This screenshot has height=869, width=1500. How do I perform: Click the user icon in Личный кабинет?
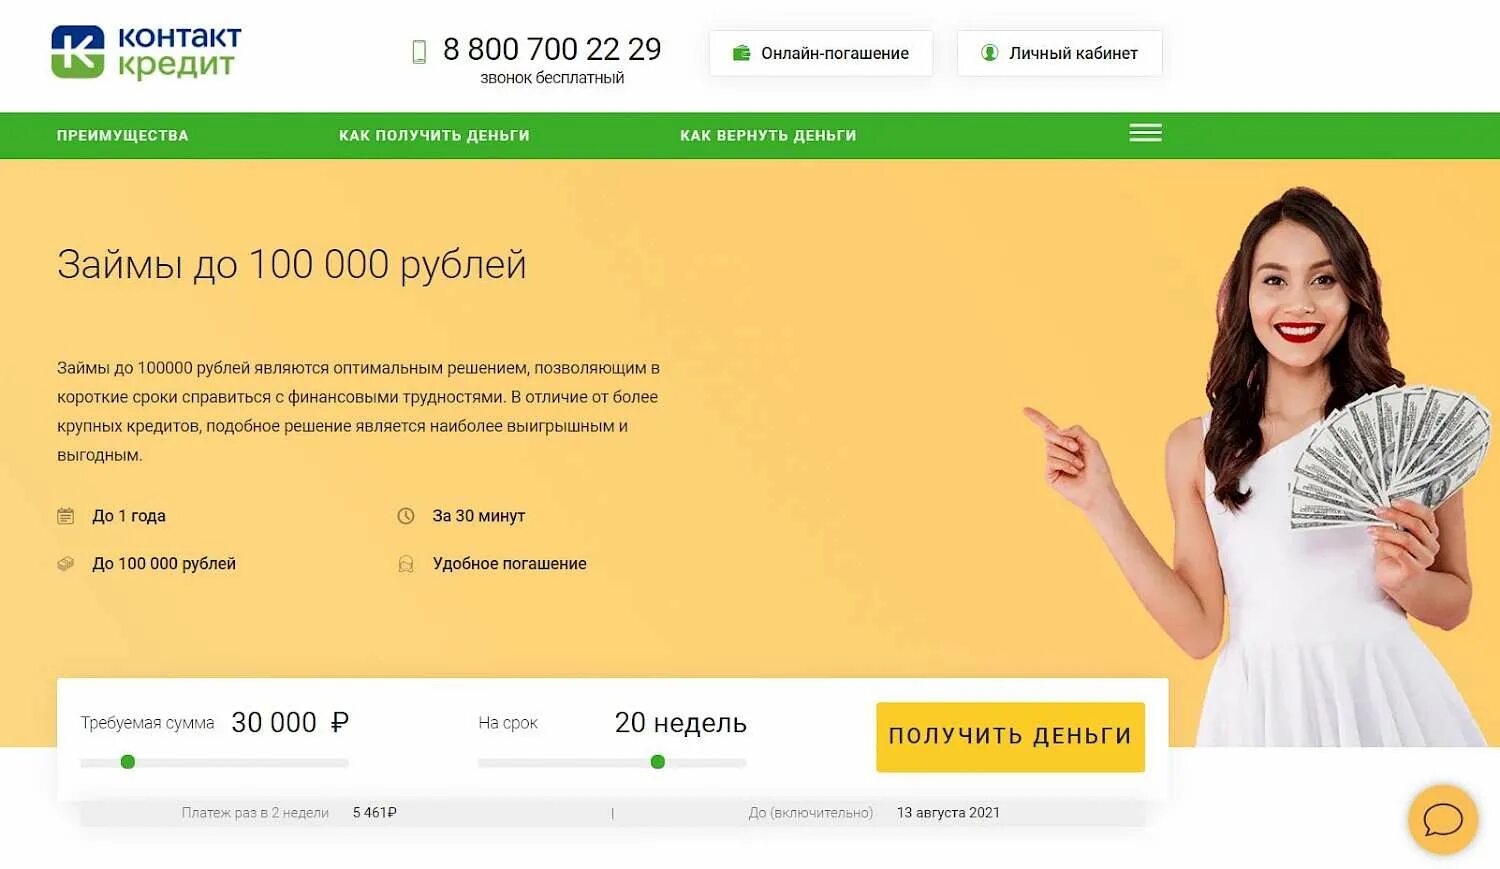(x=989, y=53)
